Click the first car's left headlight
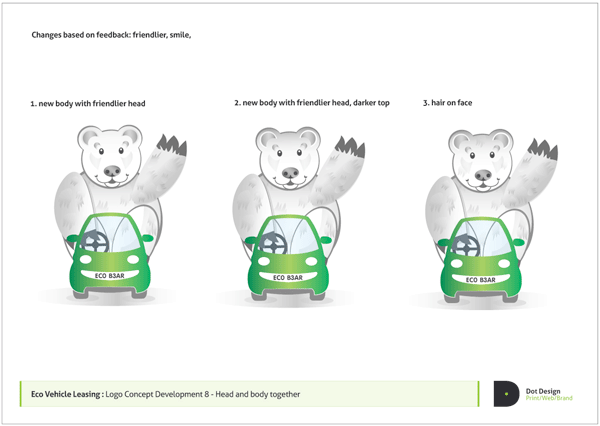The image size is (600, 426). [x=86, y=259]
